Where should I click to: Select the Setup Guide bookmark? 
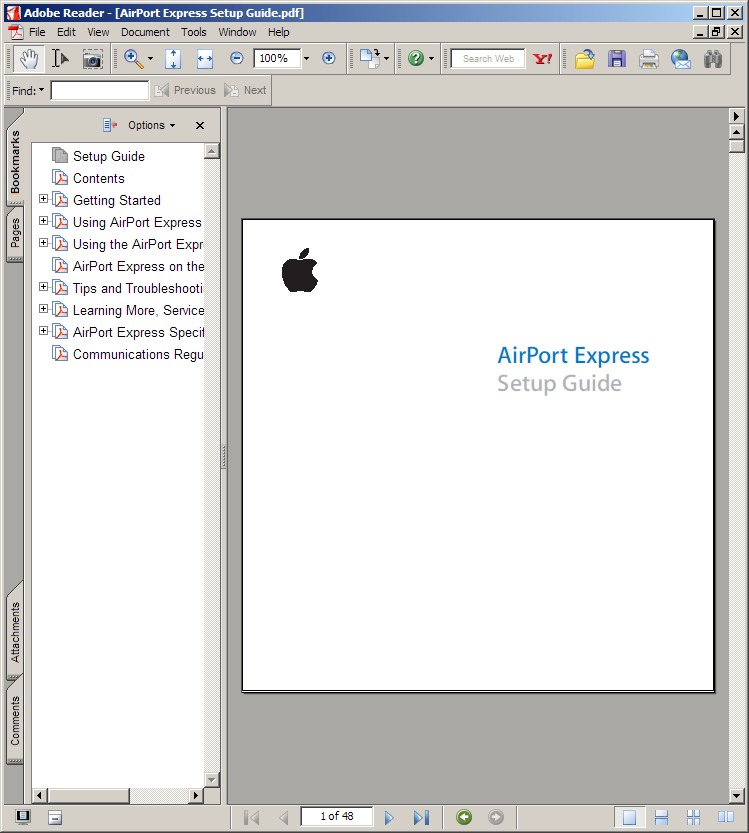point(109,156)
